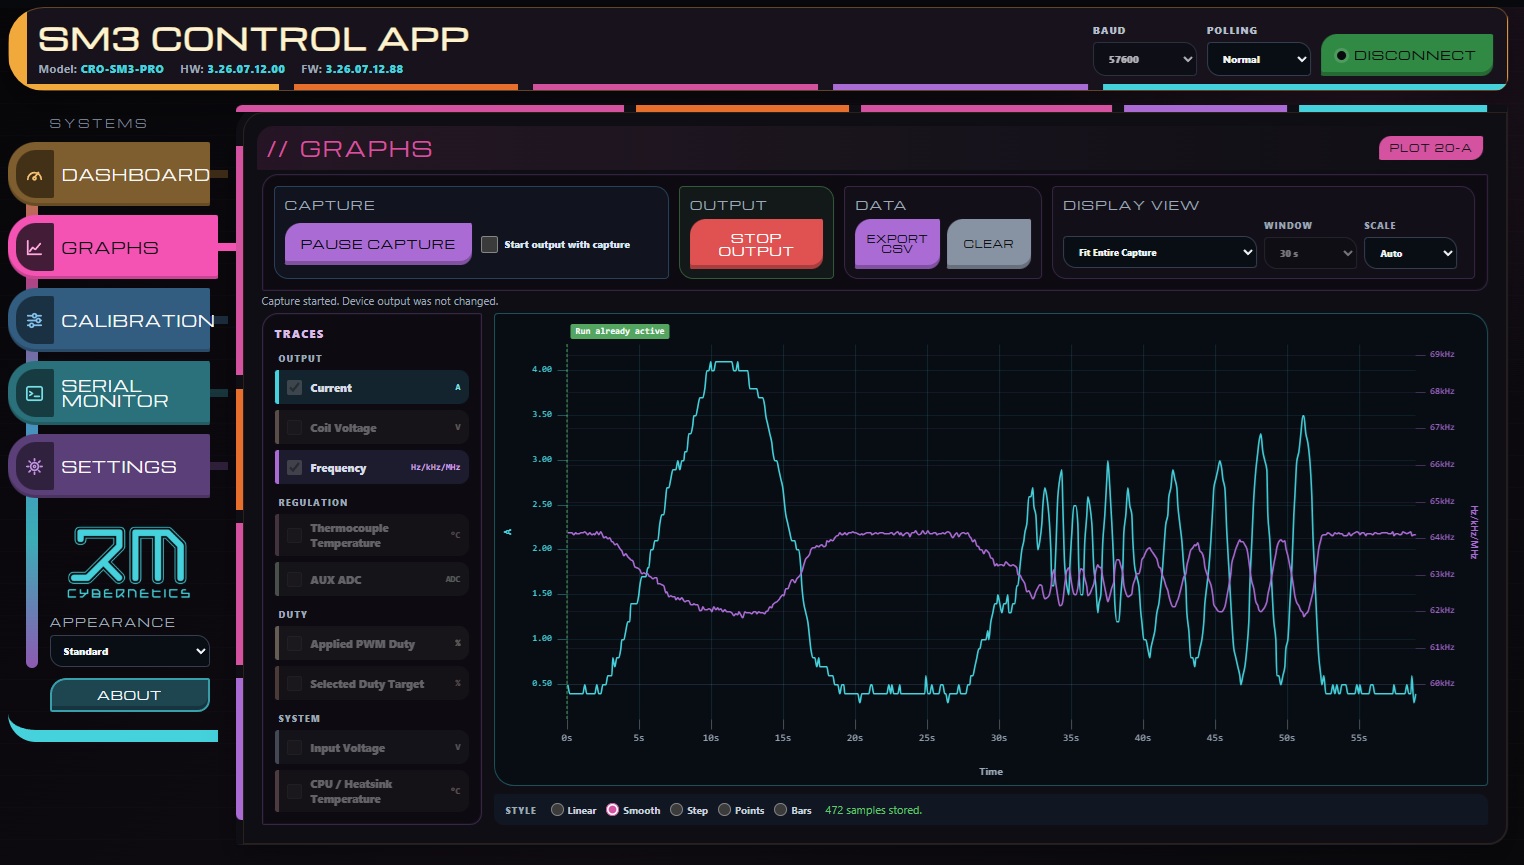Select the Smooth graph style

point(613,810)
